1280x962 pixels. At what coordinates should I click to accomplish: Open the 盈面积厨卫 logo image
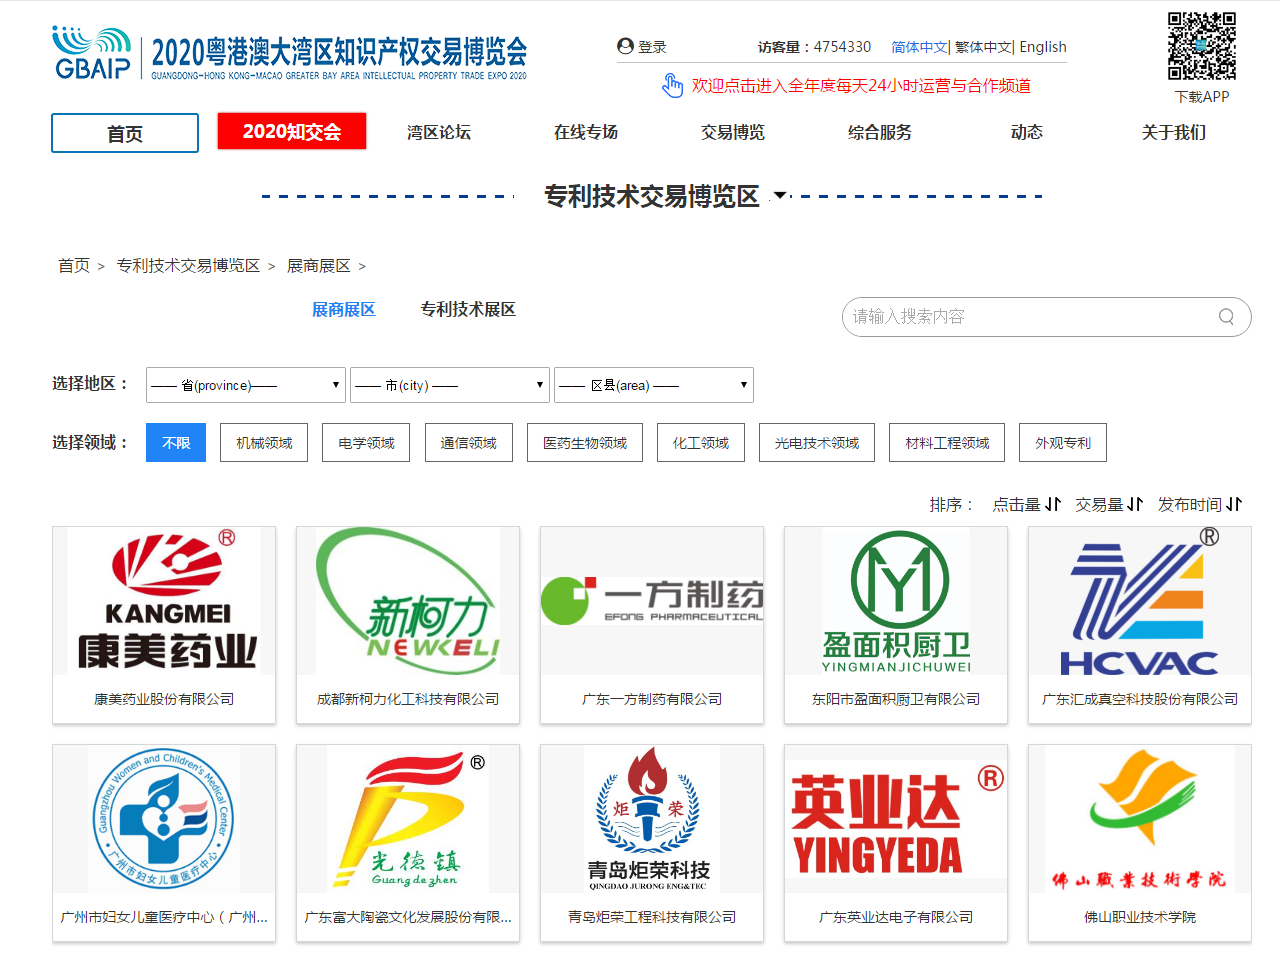[x=896, y=601]
